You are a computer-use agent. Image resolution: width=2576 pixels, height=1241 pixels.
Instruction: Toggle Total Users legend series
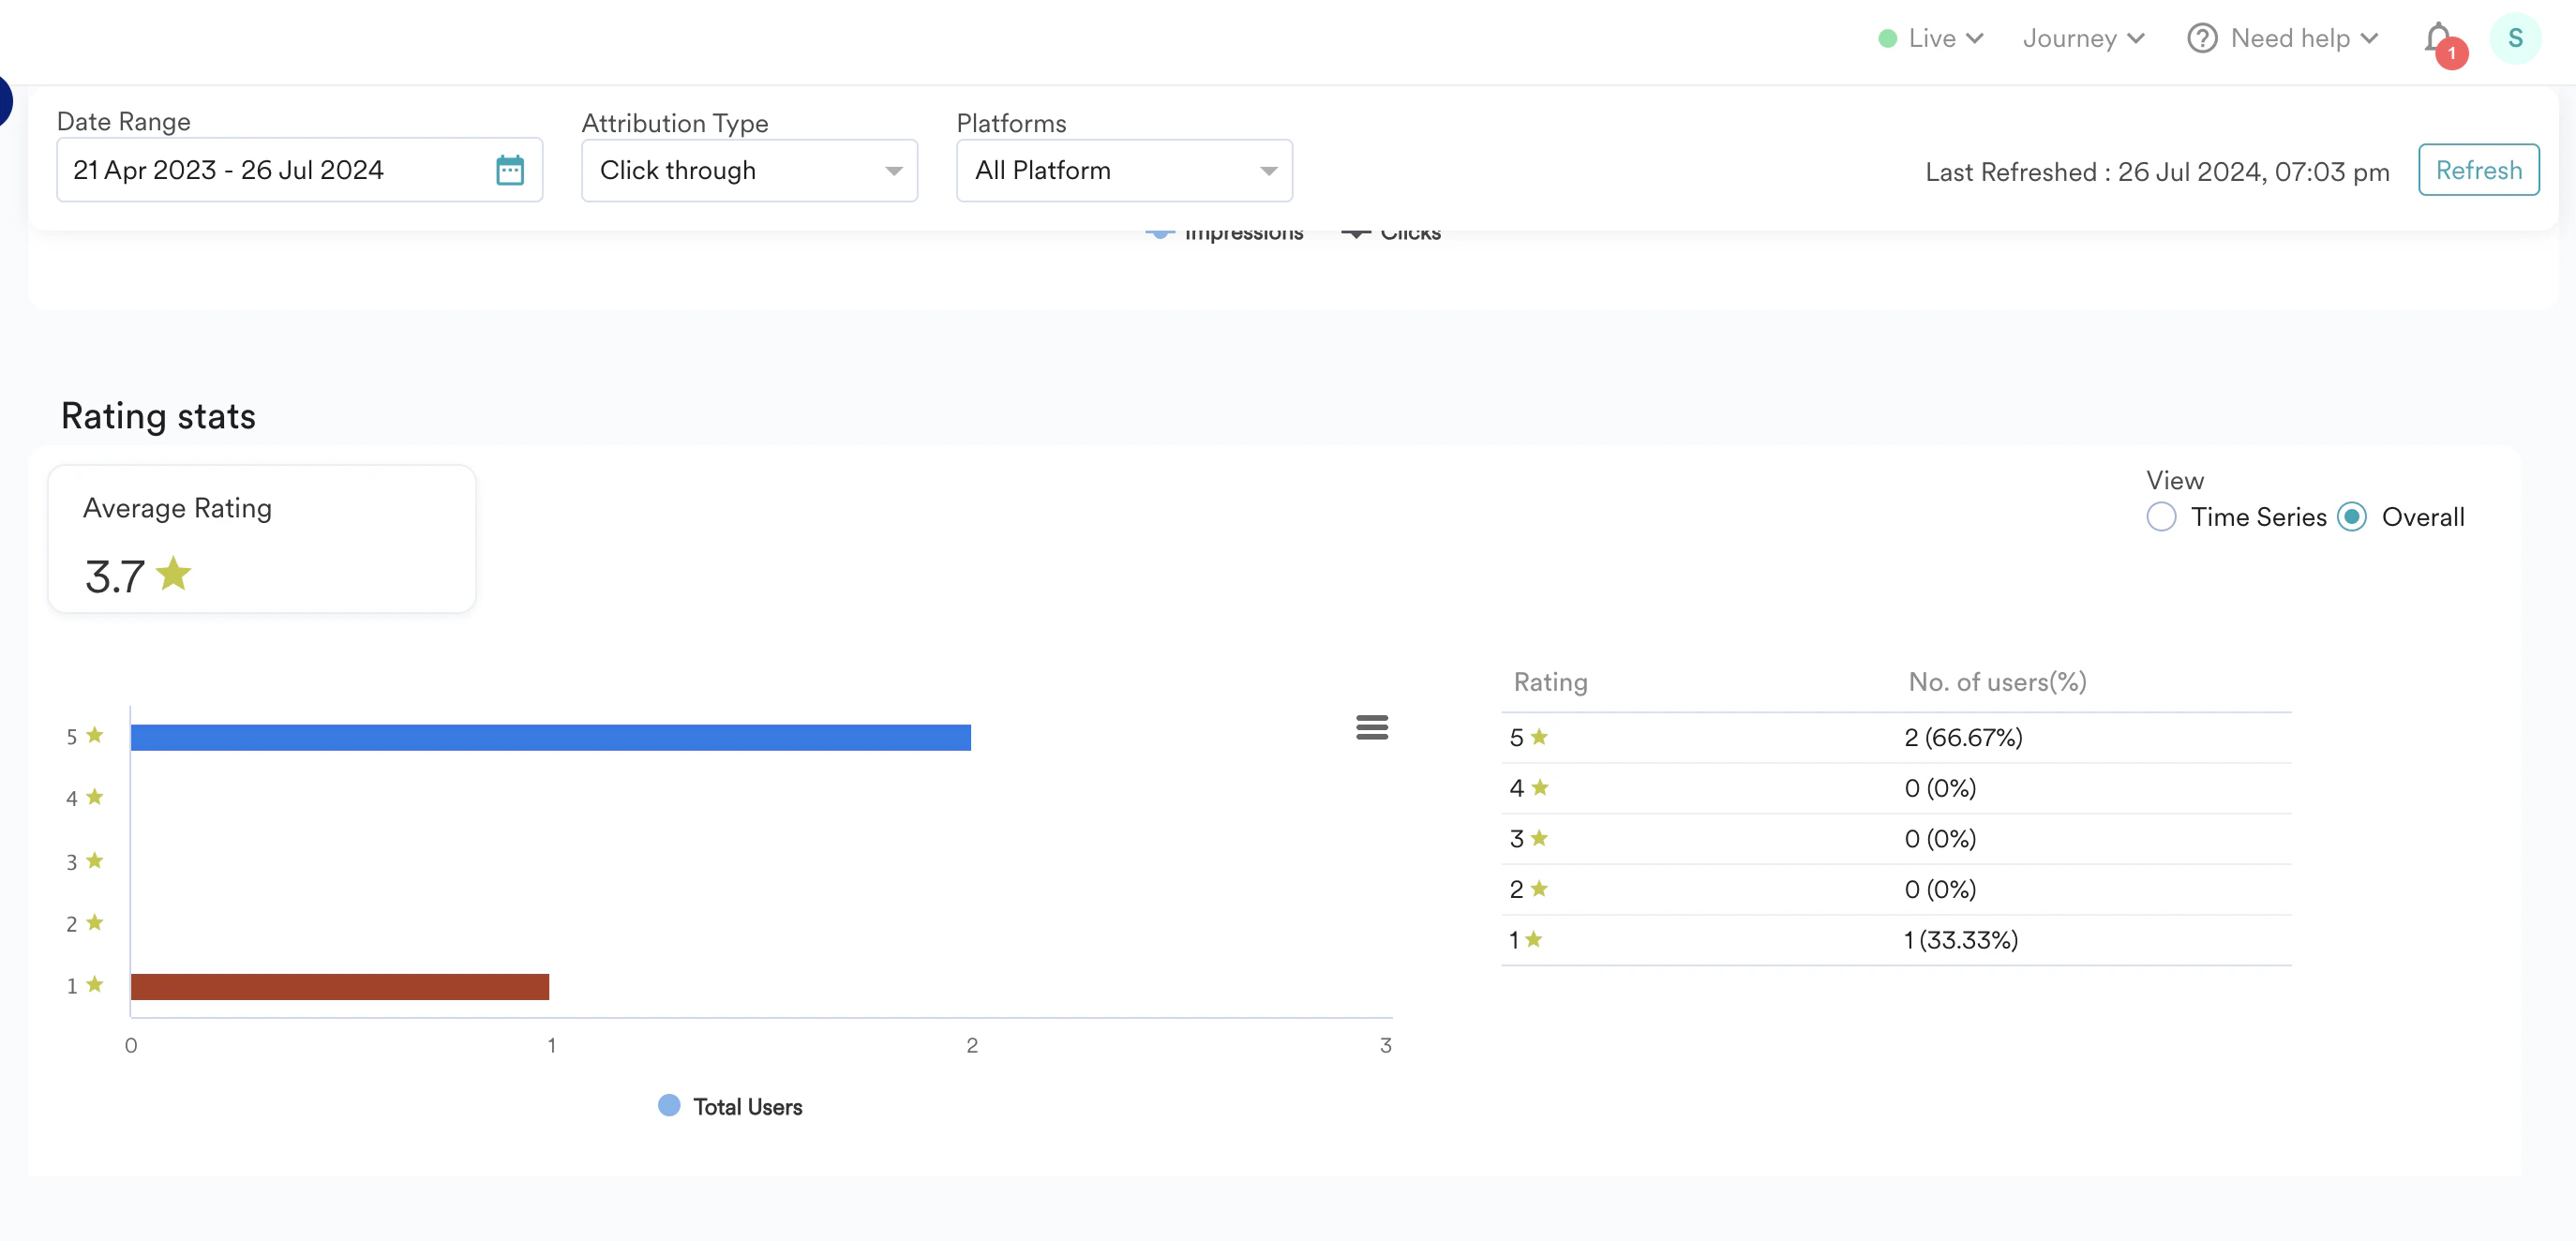[x=731, y=1106]
